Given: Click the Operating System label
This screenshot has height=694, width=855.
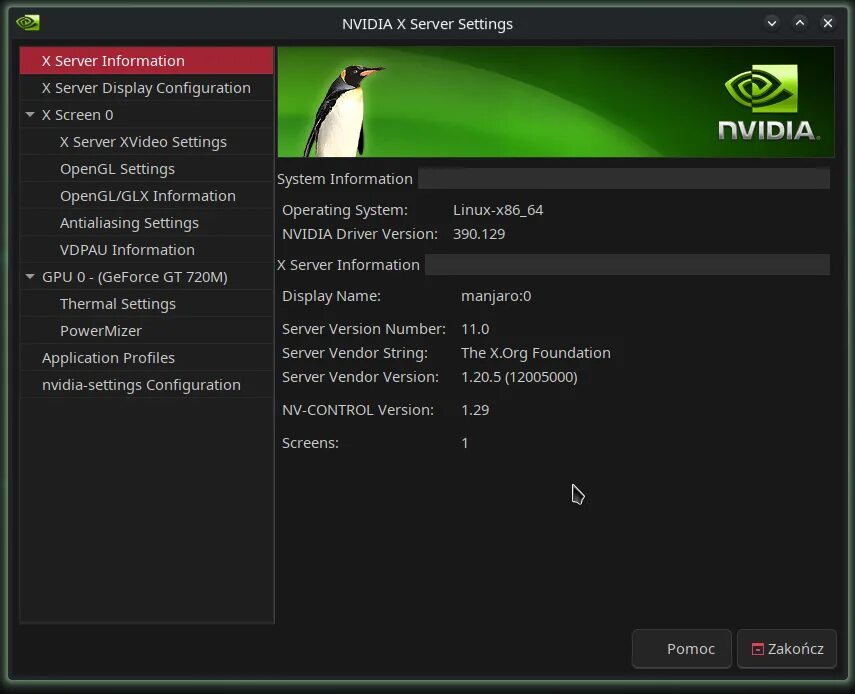Looking at the screenshot, I should coord(345,210).
